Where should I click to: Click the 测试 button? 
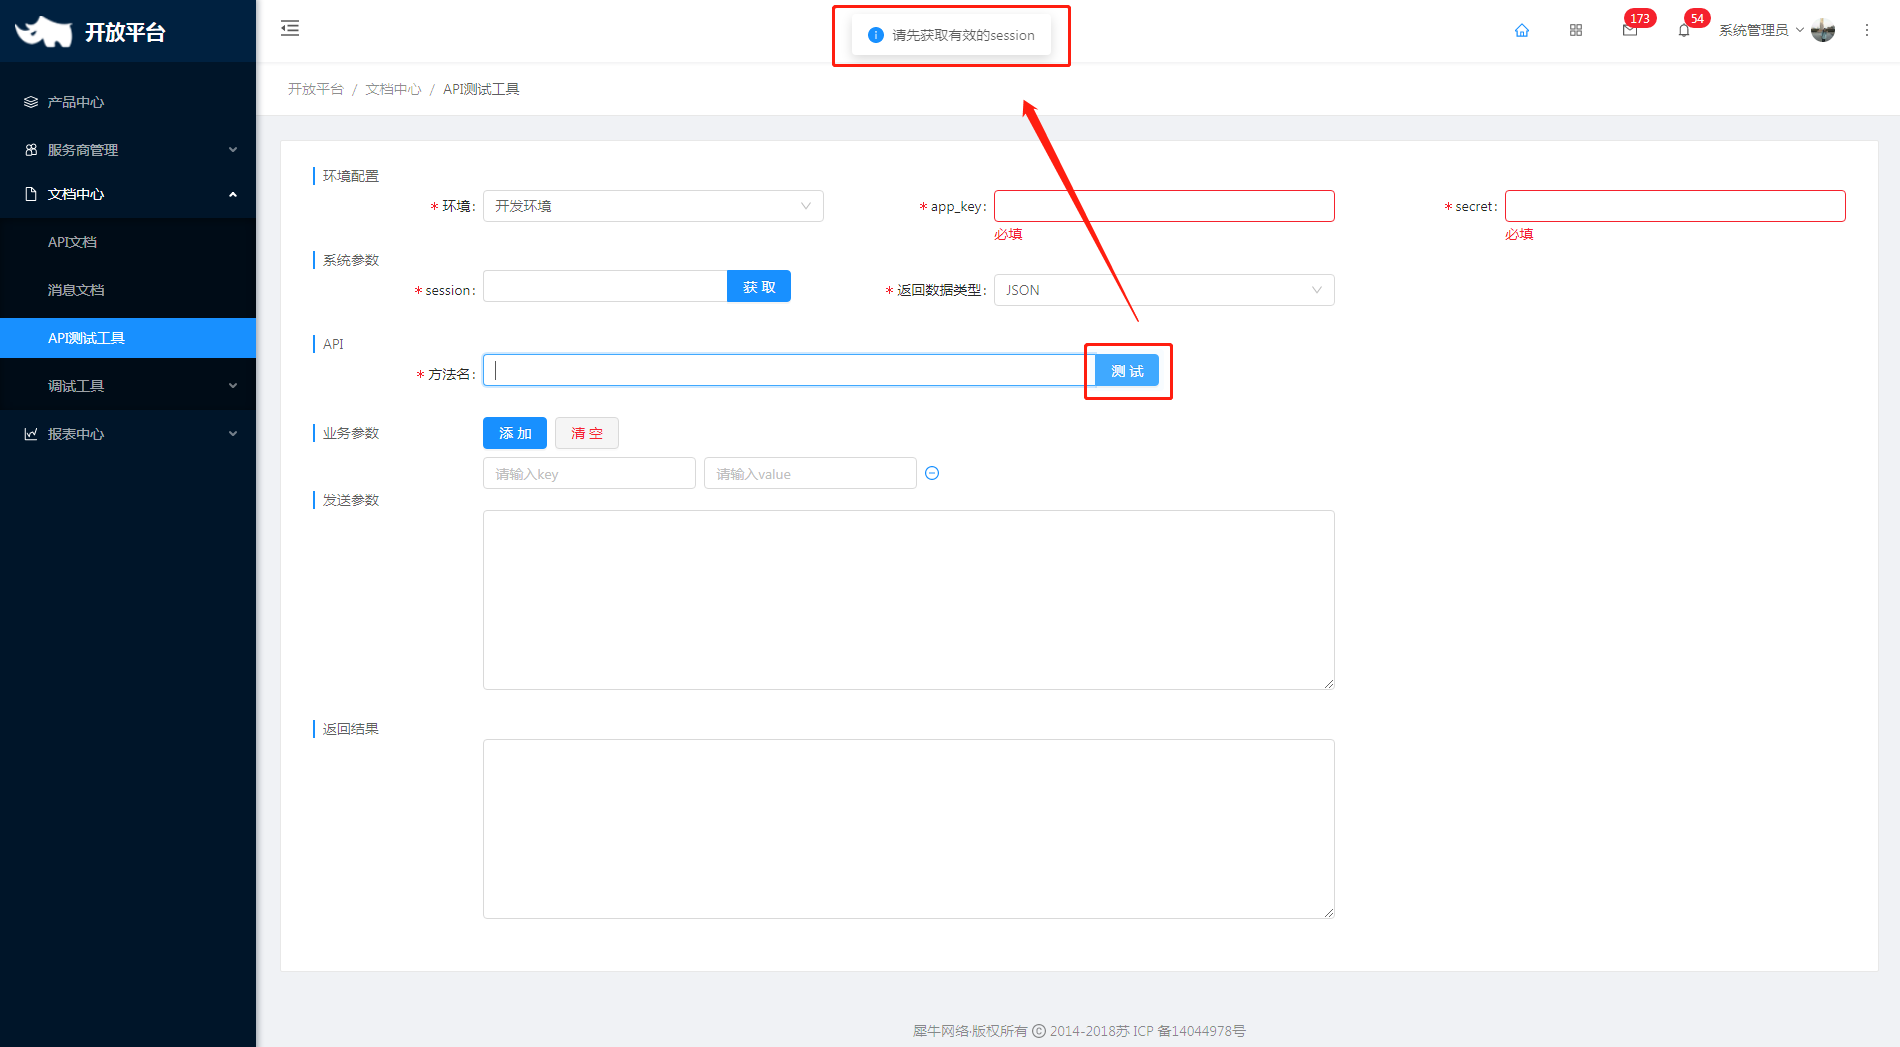pyautogui.click(x=1127, y=371)
